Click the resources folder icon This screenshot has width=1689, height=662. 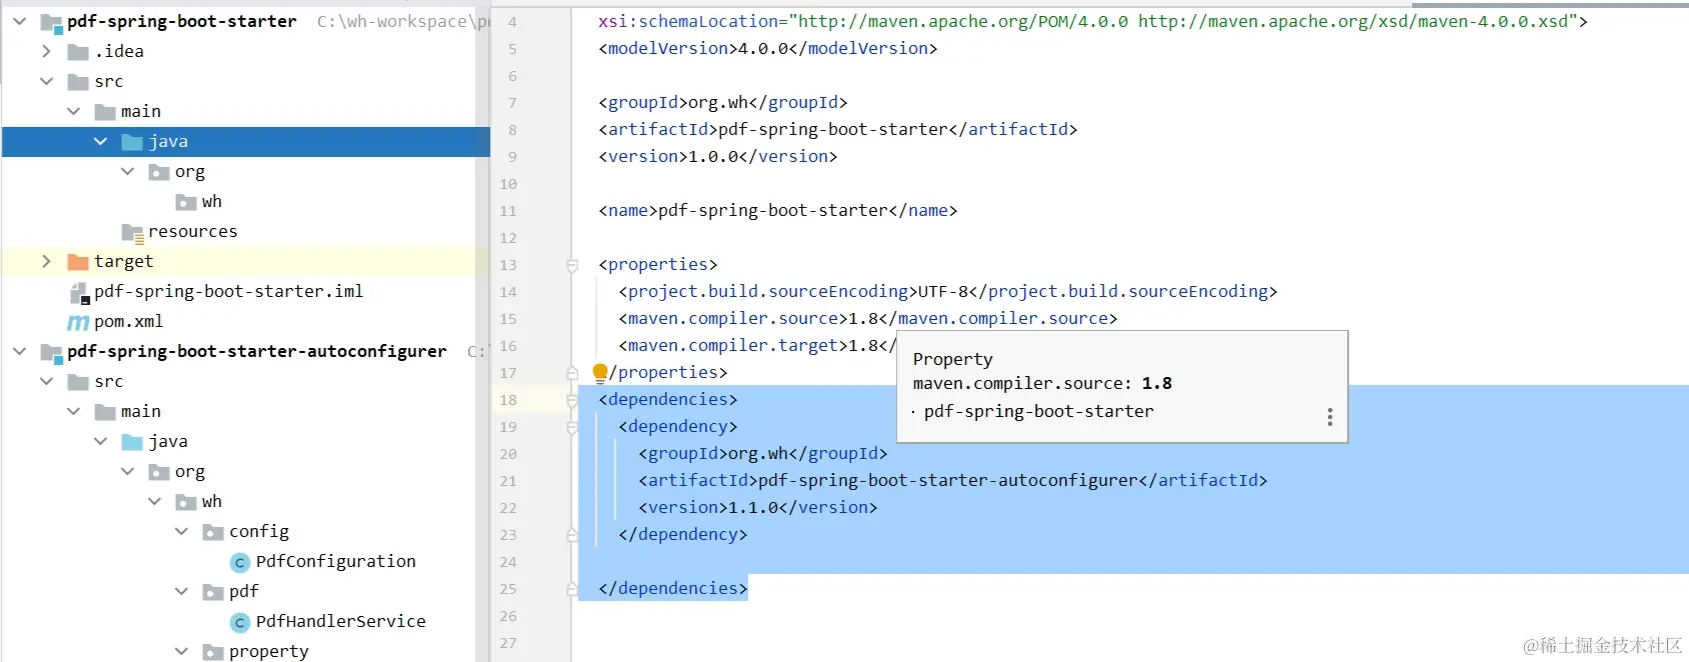click(x=133, y=233)
